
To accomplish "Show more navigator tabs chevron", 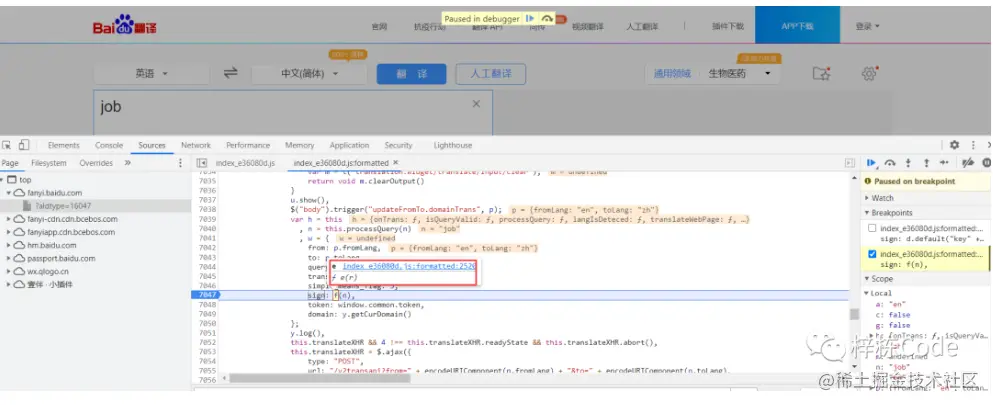I will pyautogui.click(x=127, y=163).
